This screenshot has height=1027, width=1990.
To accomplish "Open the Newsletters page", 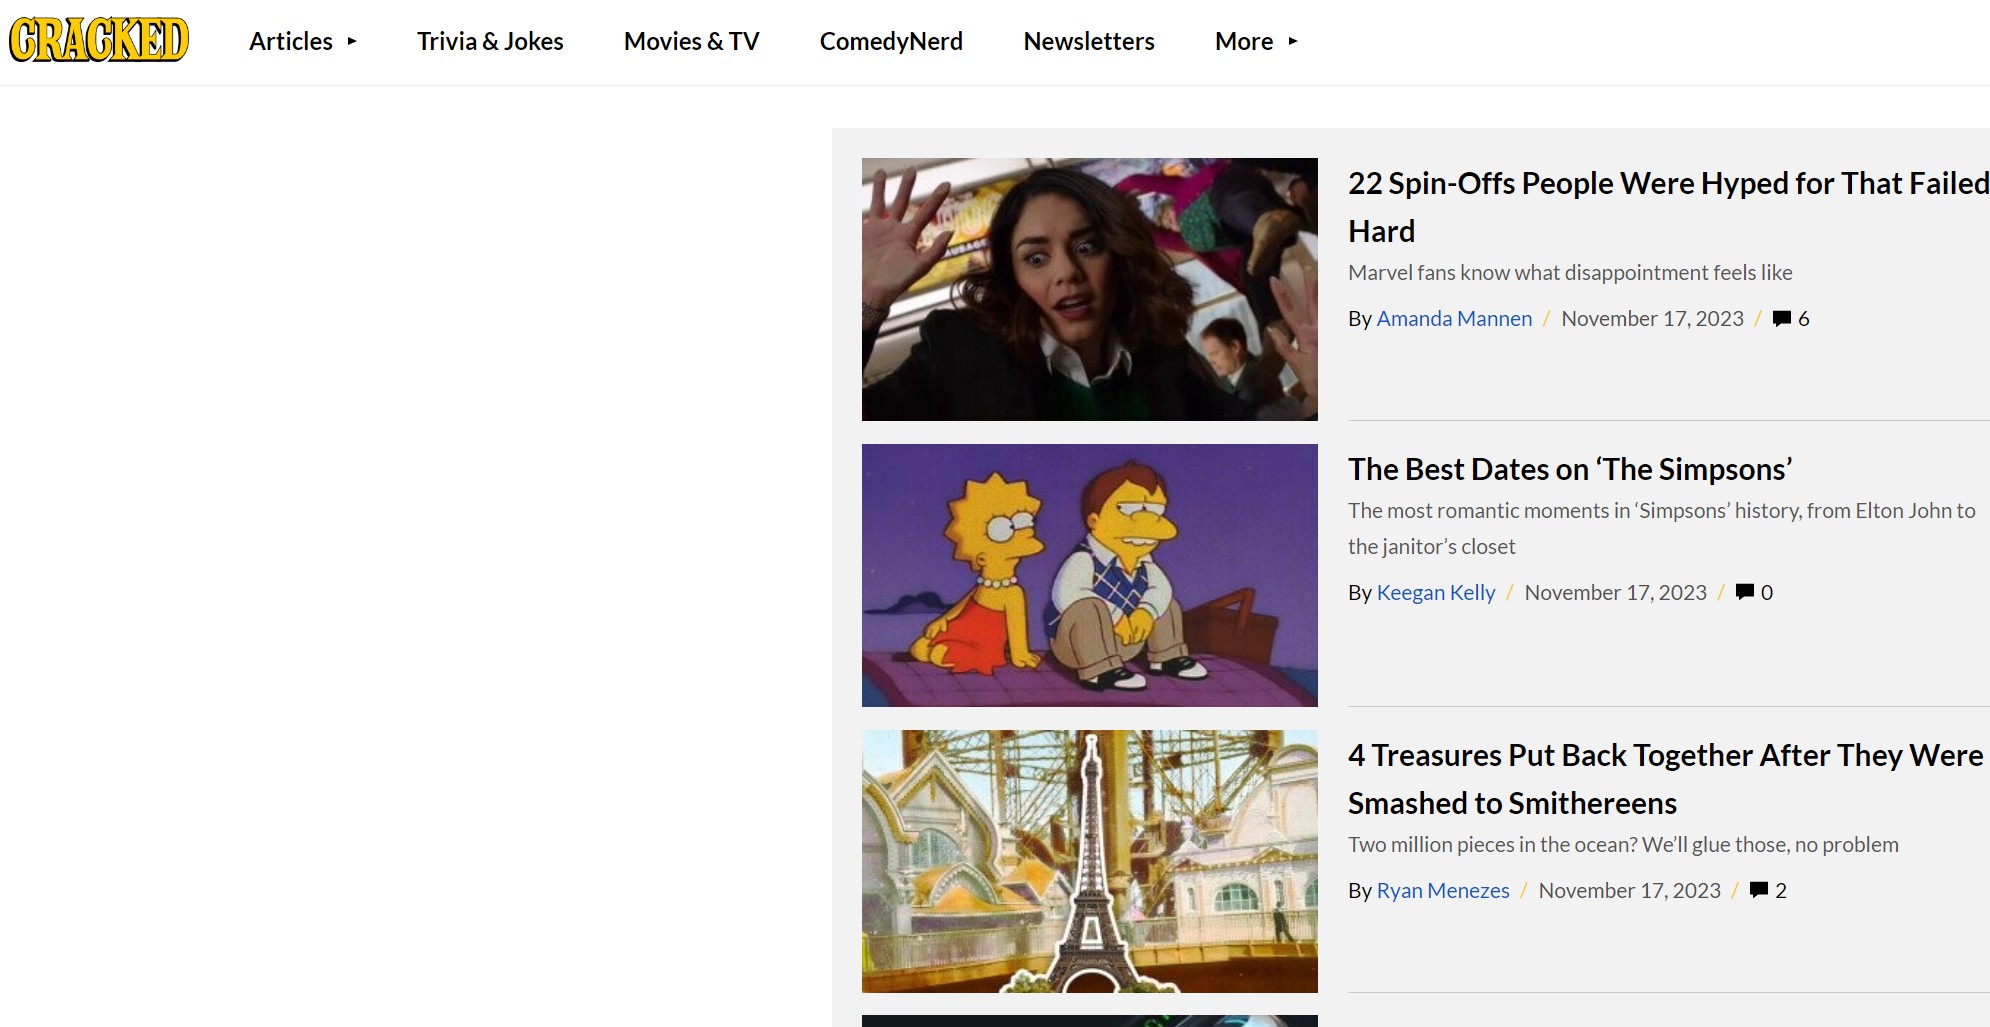I will pos(1089,41).
